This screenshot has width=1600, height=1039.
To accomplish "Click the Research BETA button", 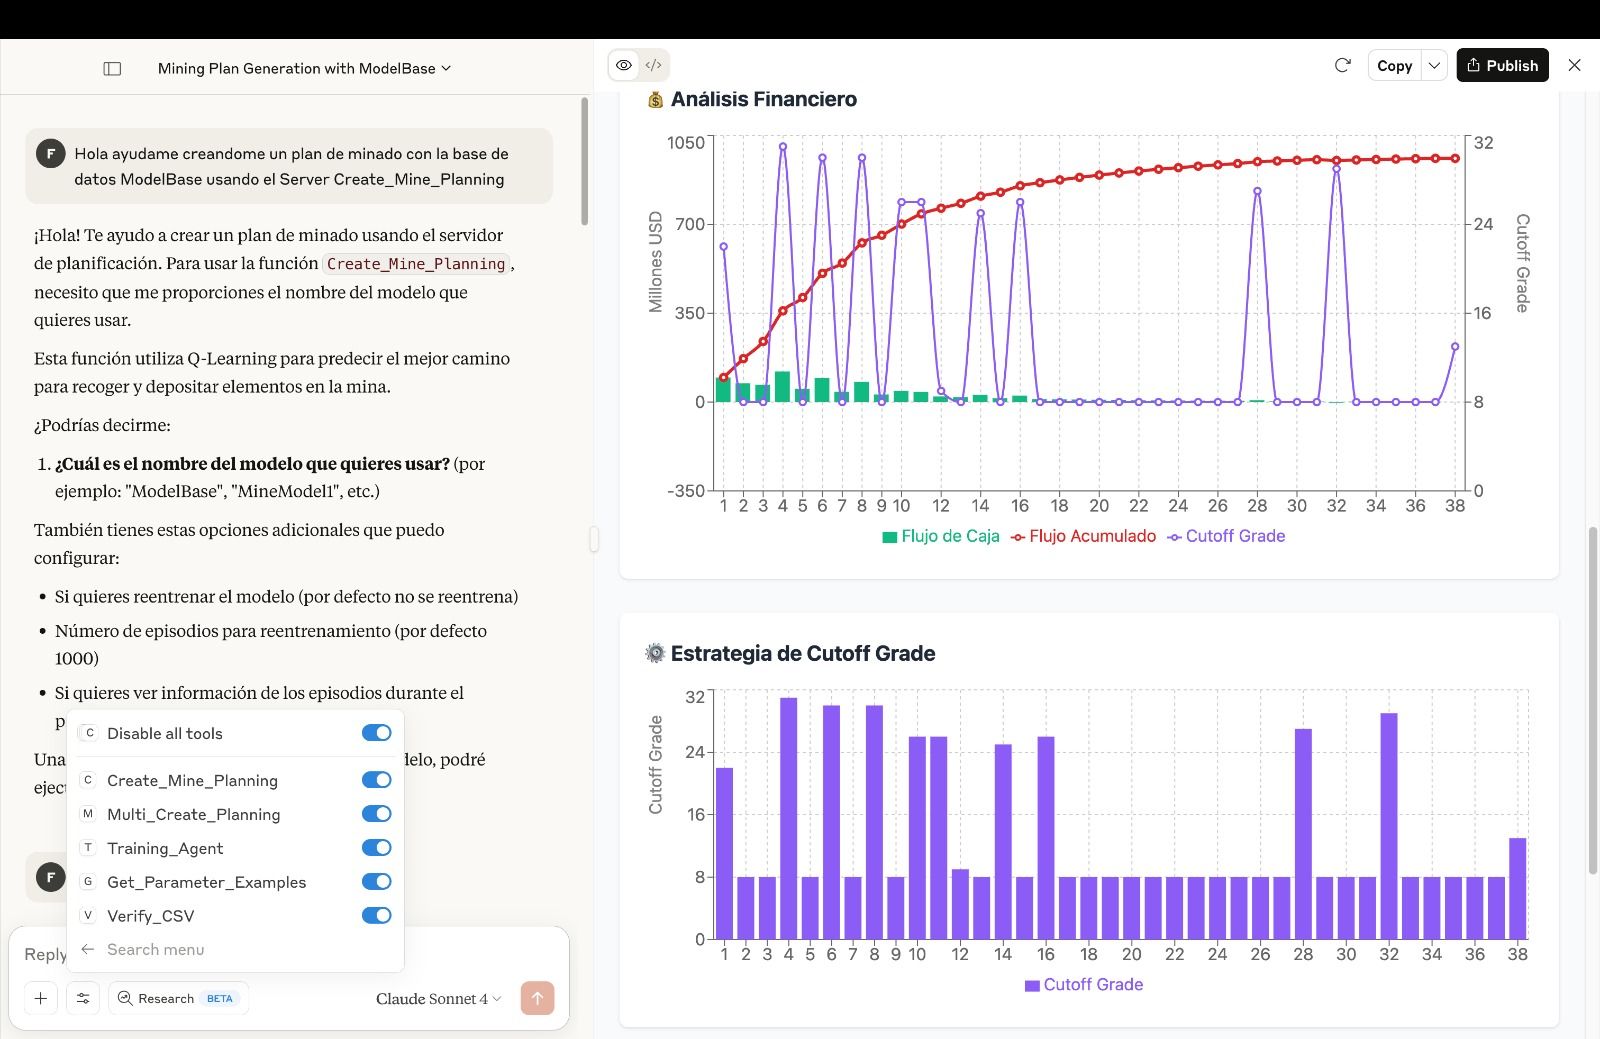I will (178, 998).
